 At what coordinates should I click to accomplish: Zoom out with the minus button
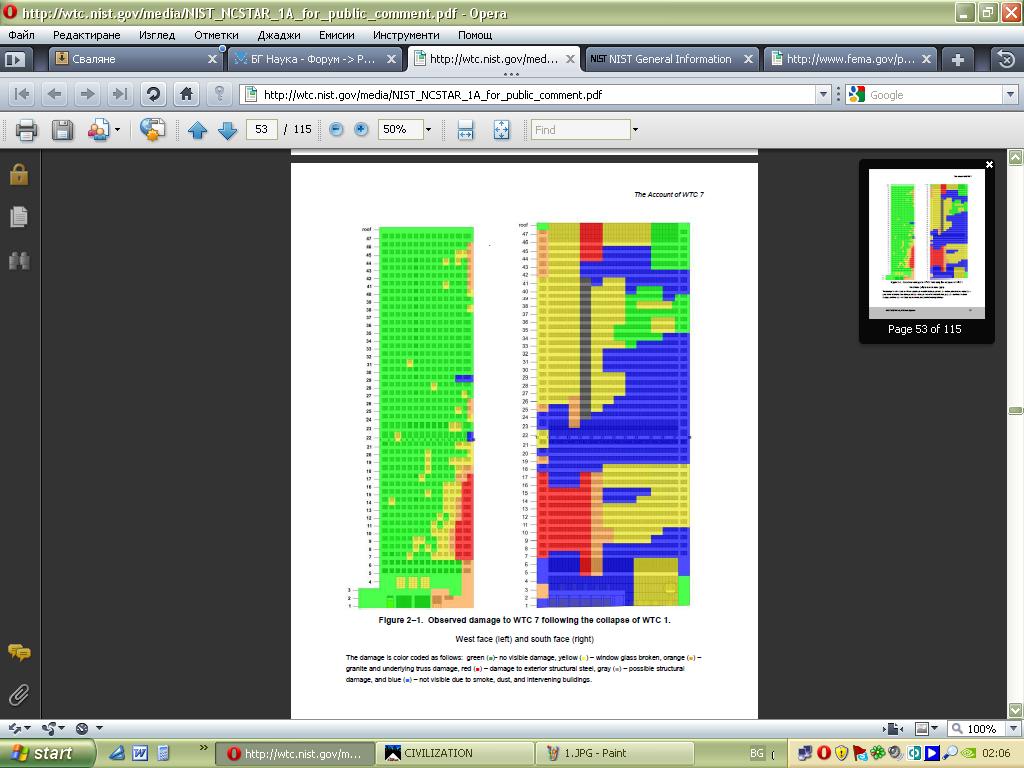point(336,129)
